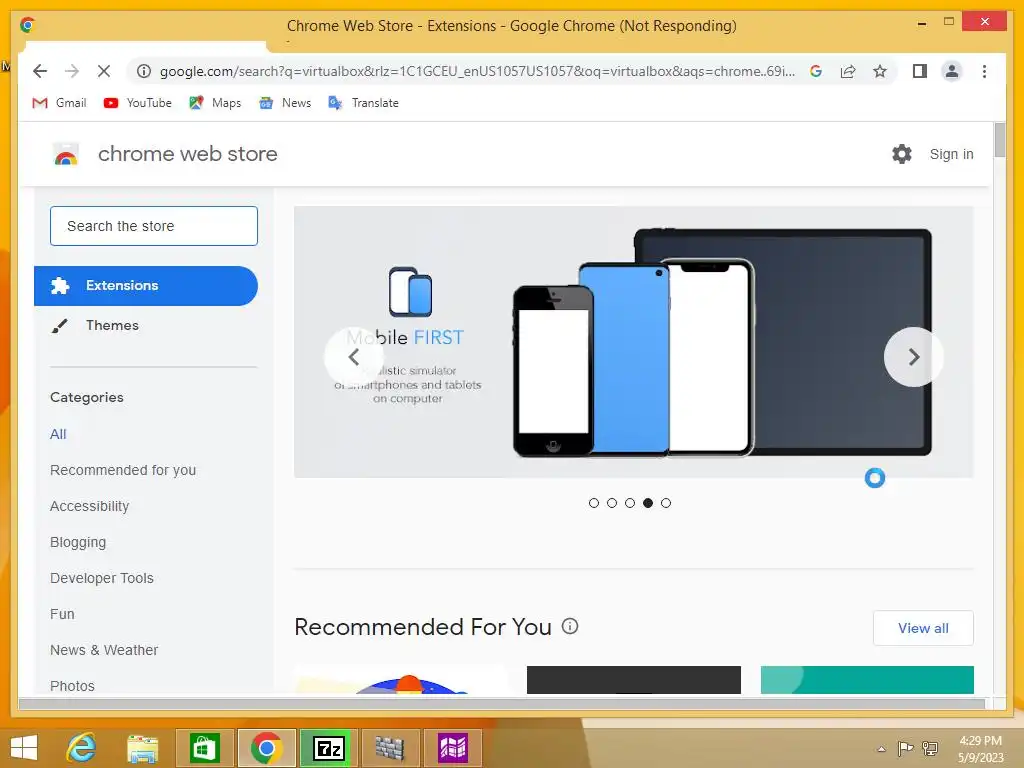The height and width of the screenshot is (768, 1024).
Task: Open the YouTube bookmark
Action: (x=137, y=103)
